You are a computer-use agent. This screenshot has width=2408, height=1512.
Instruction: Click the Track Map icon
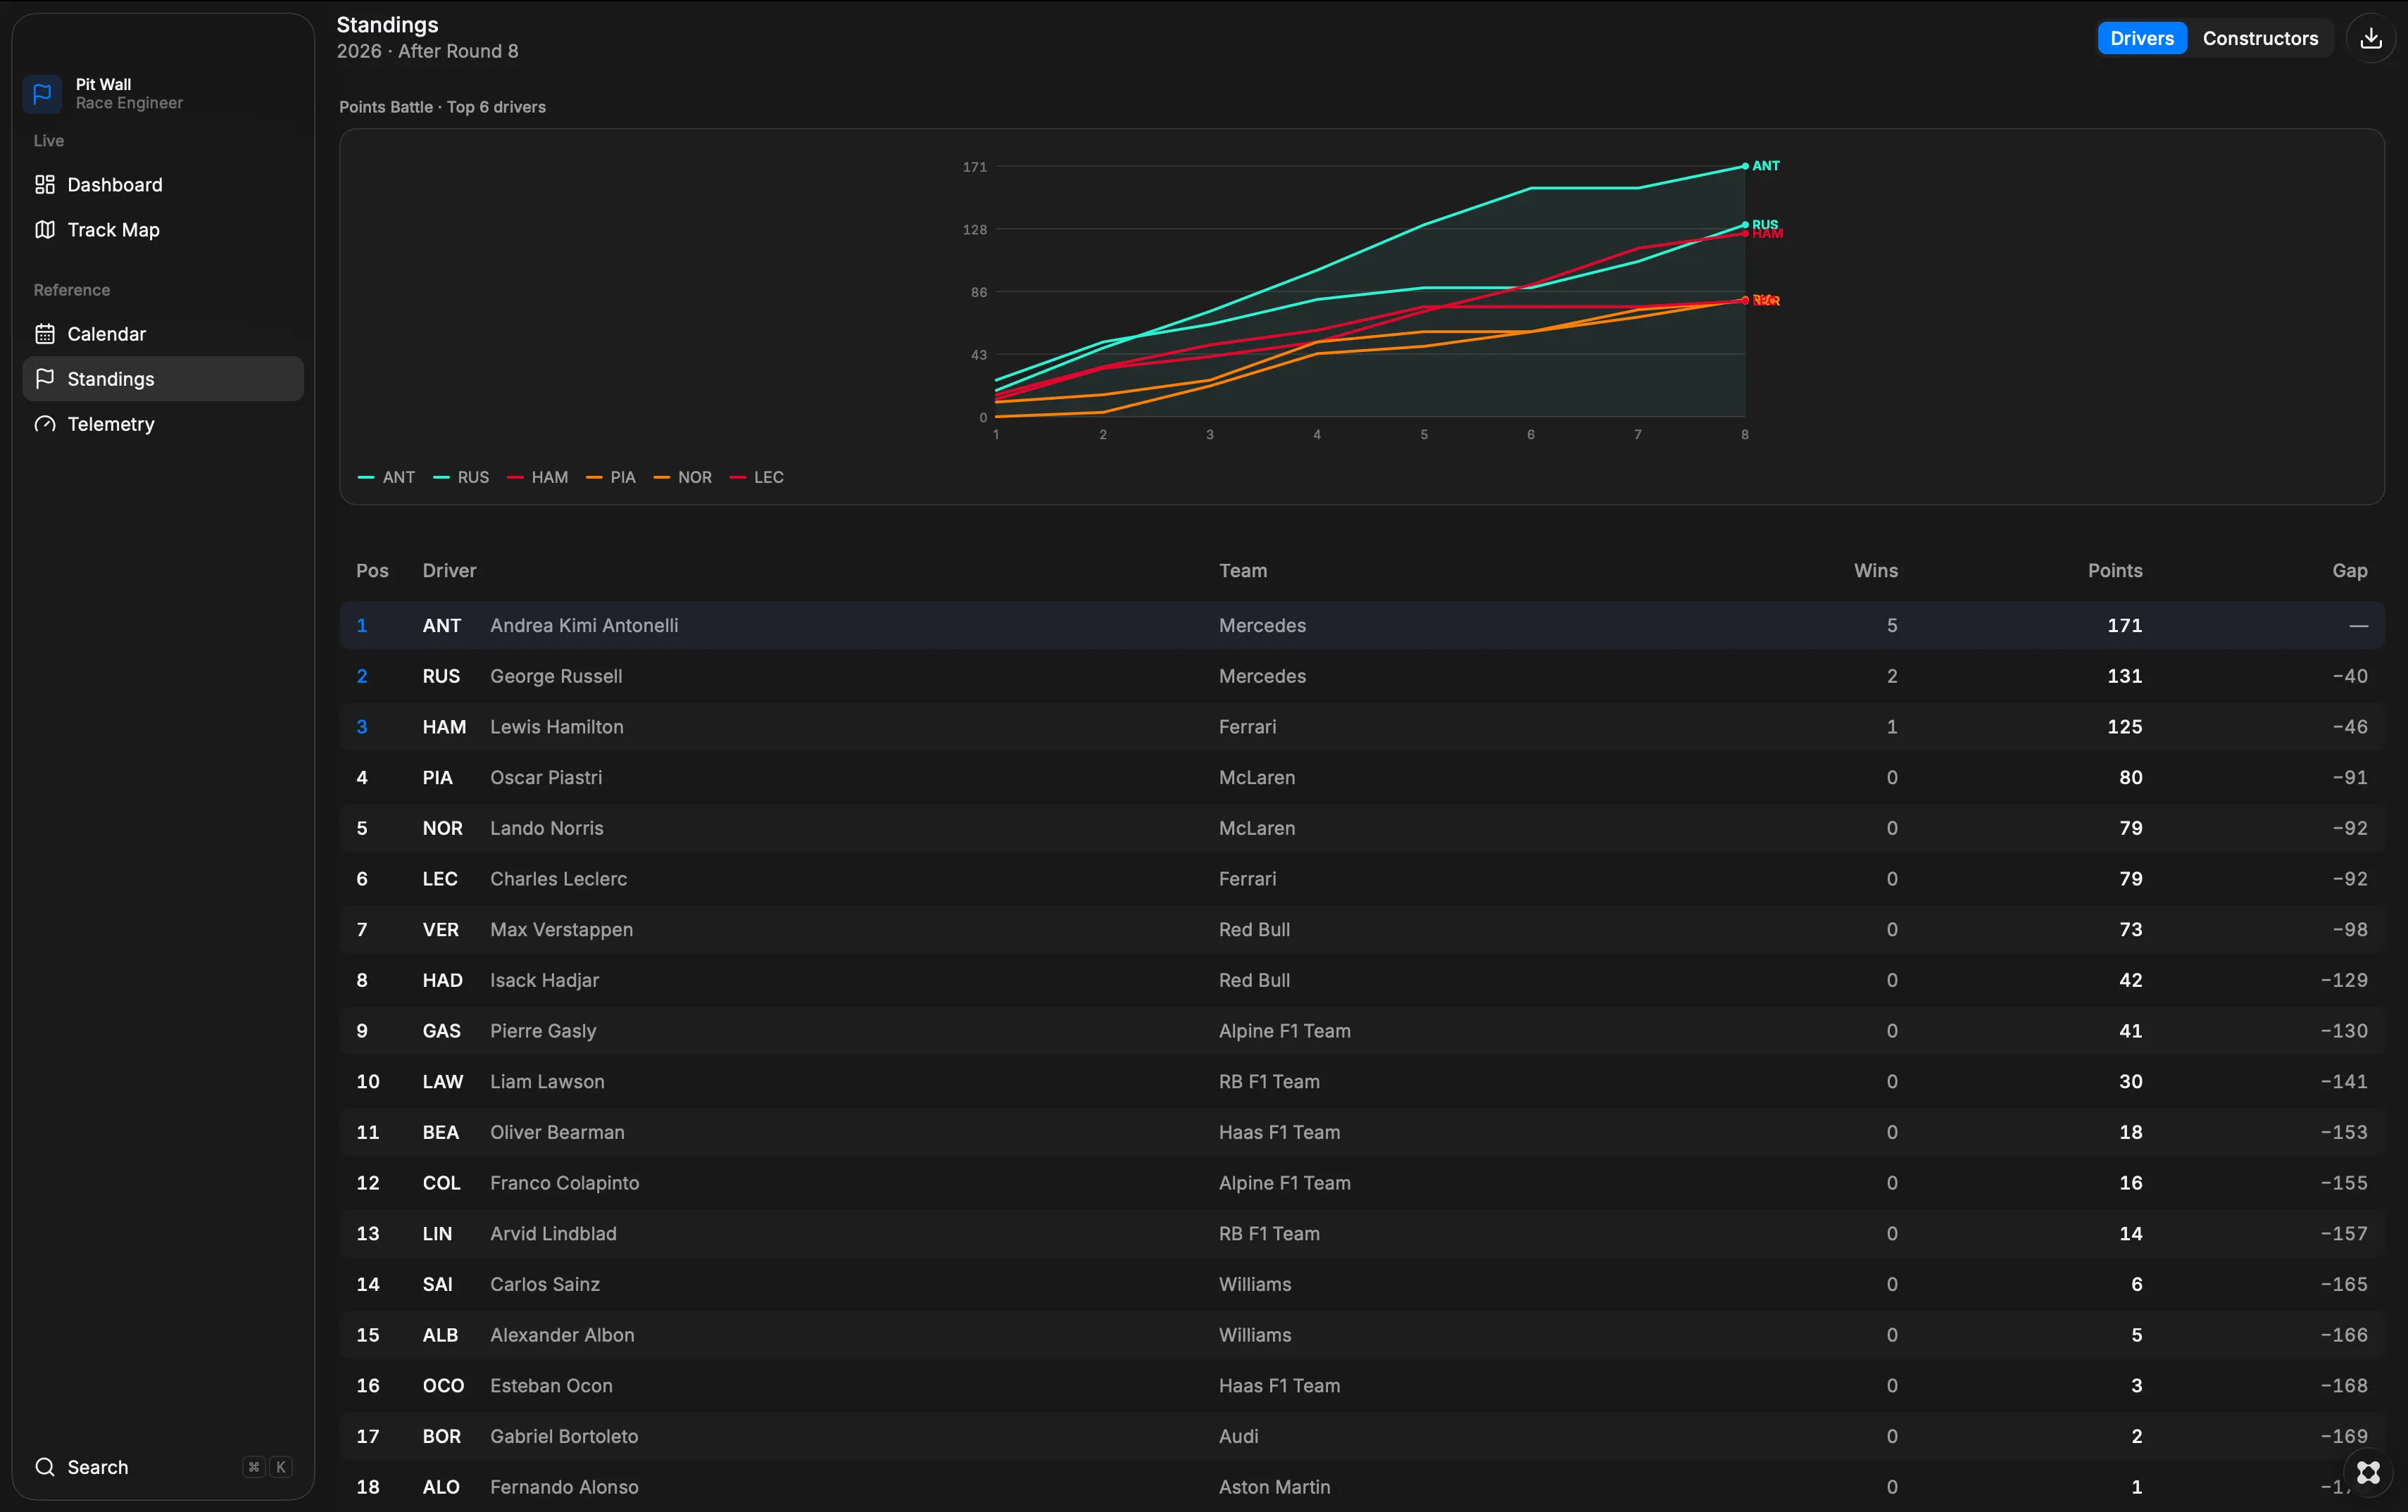point(45,229)
